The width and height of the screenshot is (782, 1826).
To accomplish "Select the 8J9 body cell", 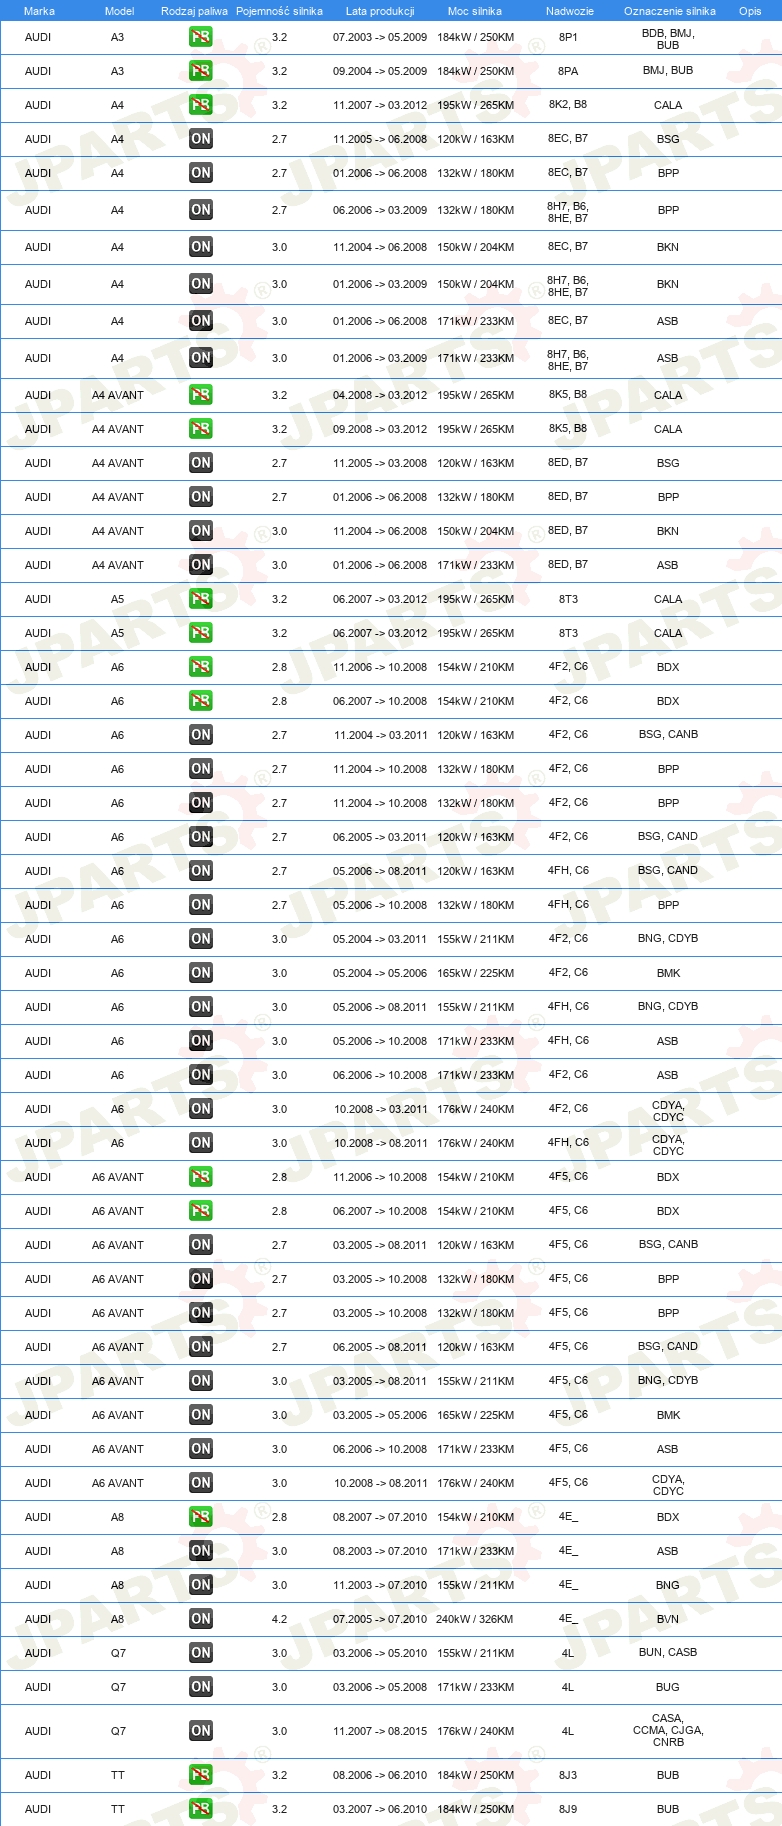I will 568,1809.
